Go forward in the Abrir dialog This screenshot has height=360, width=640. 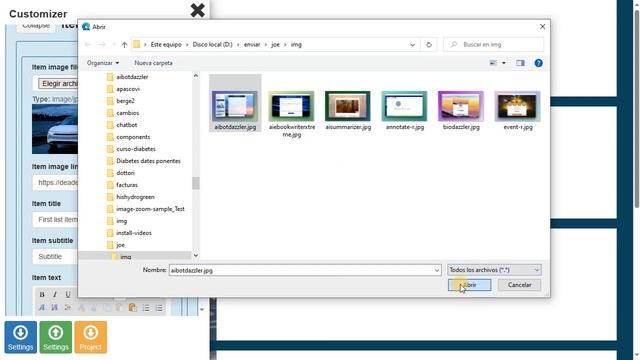(x=102, y=44)
